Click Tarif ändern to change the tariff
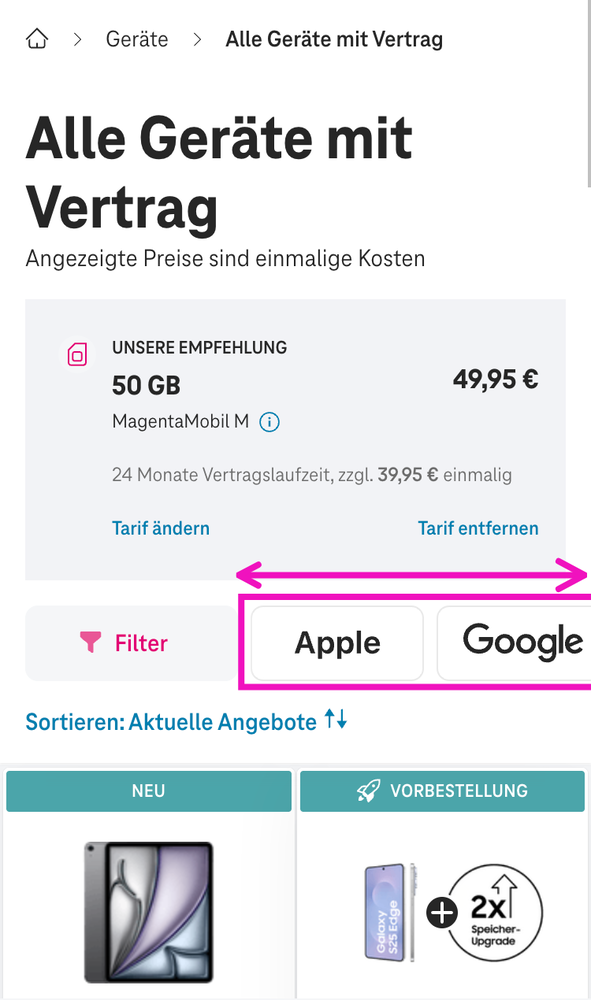The image size is (591, 1000). (160, 528)
